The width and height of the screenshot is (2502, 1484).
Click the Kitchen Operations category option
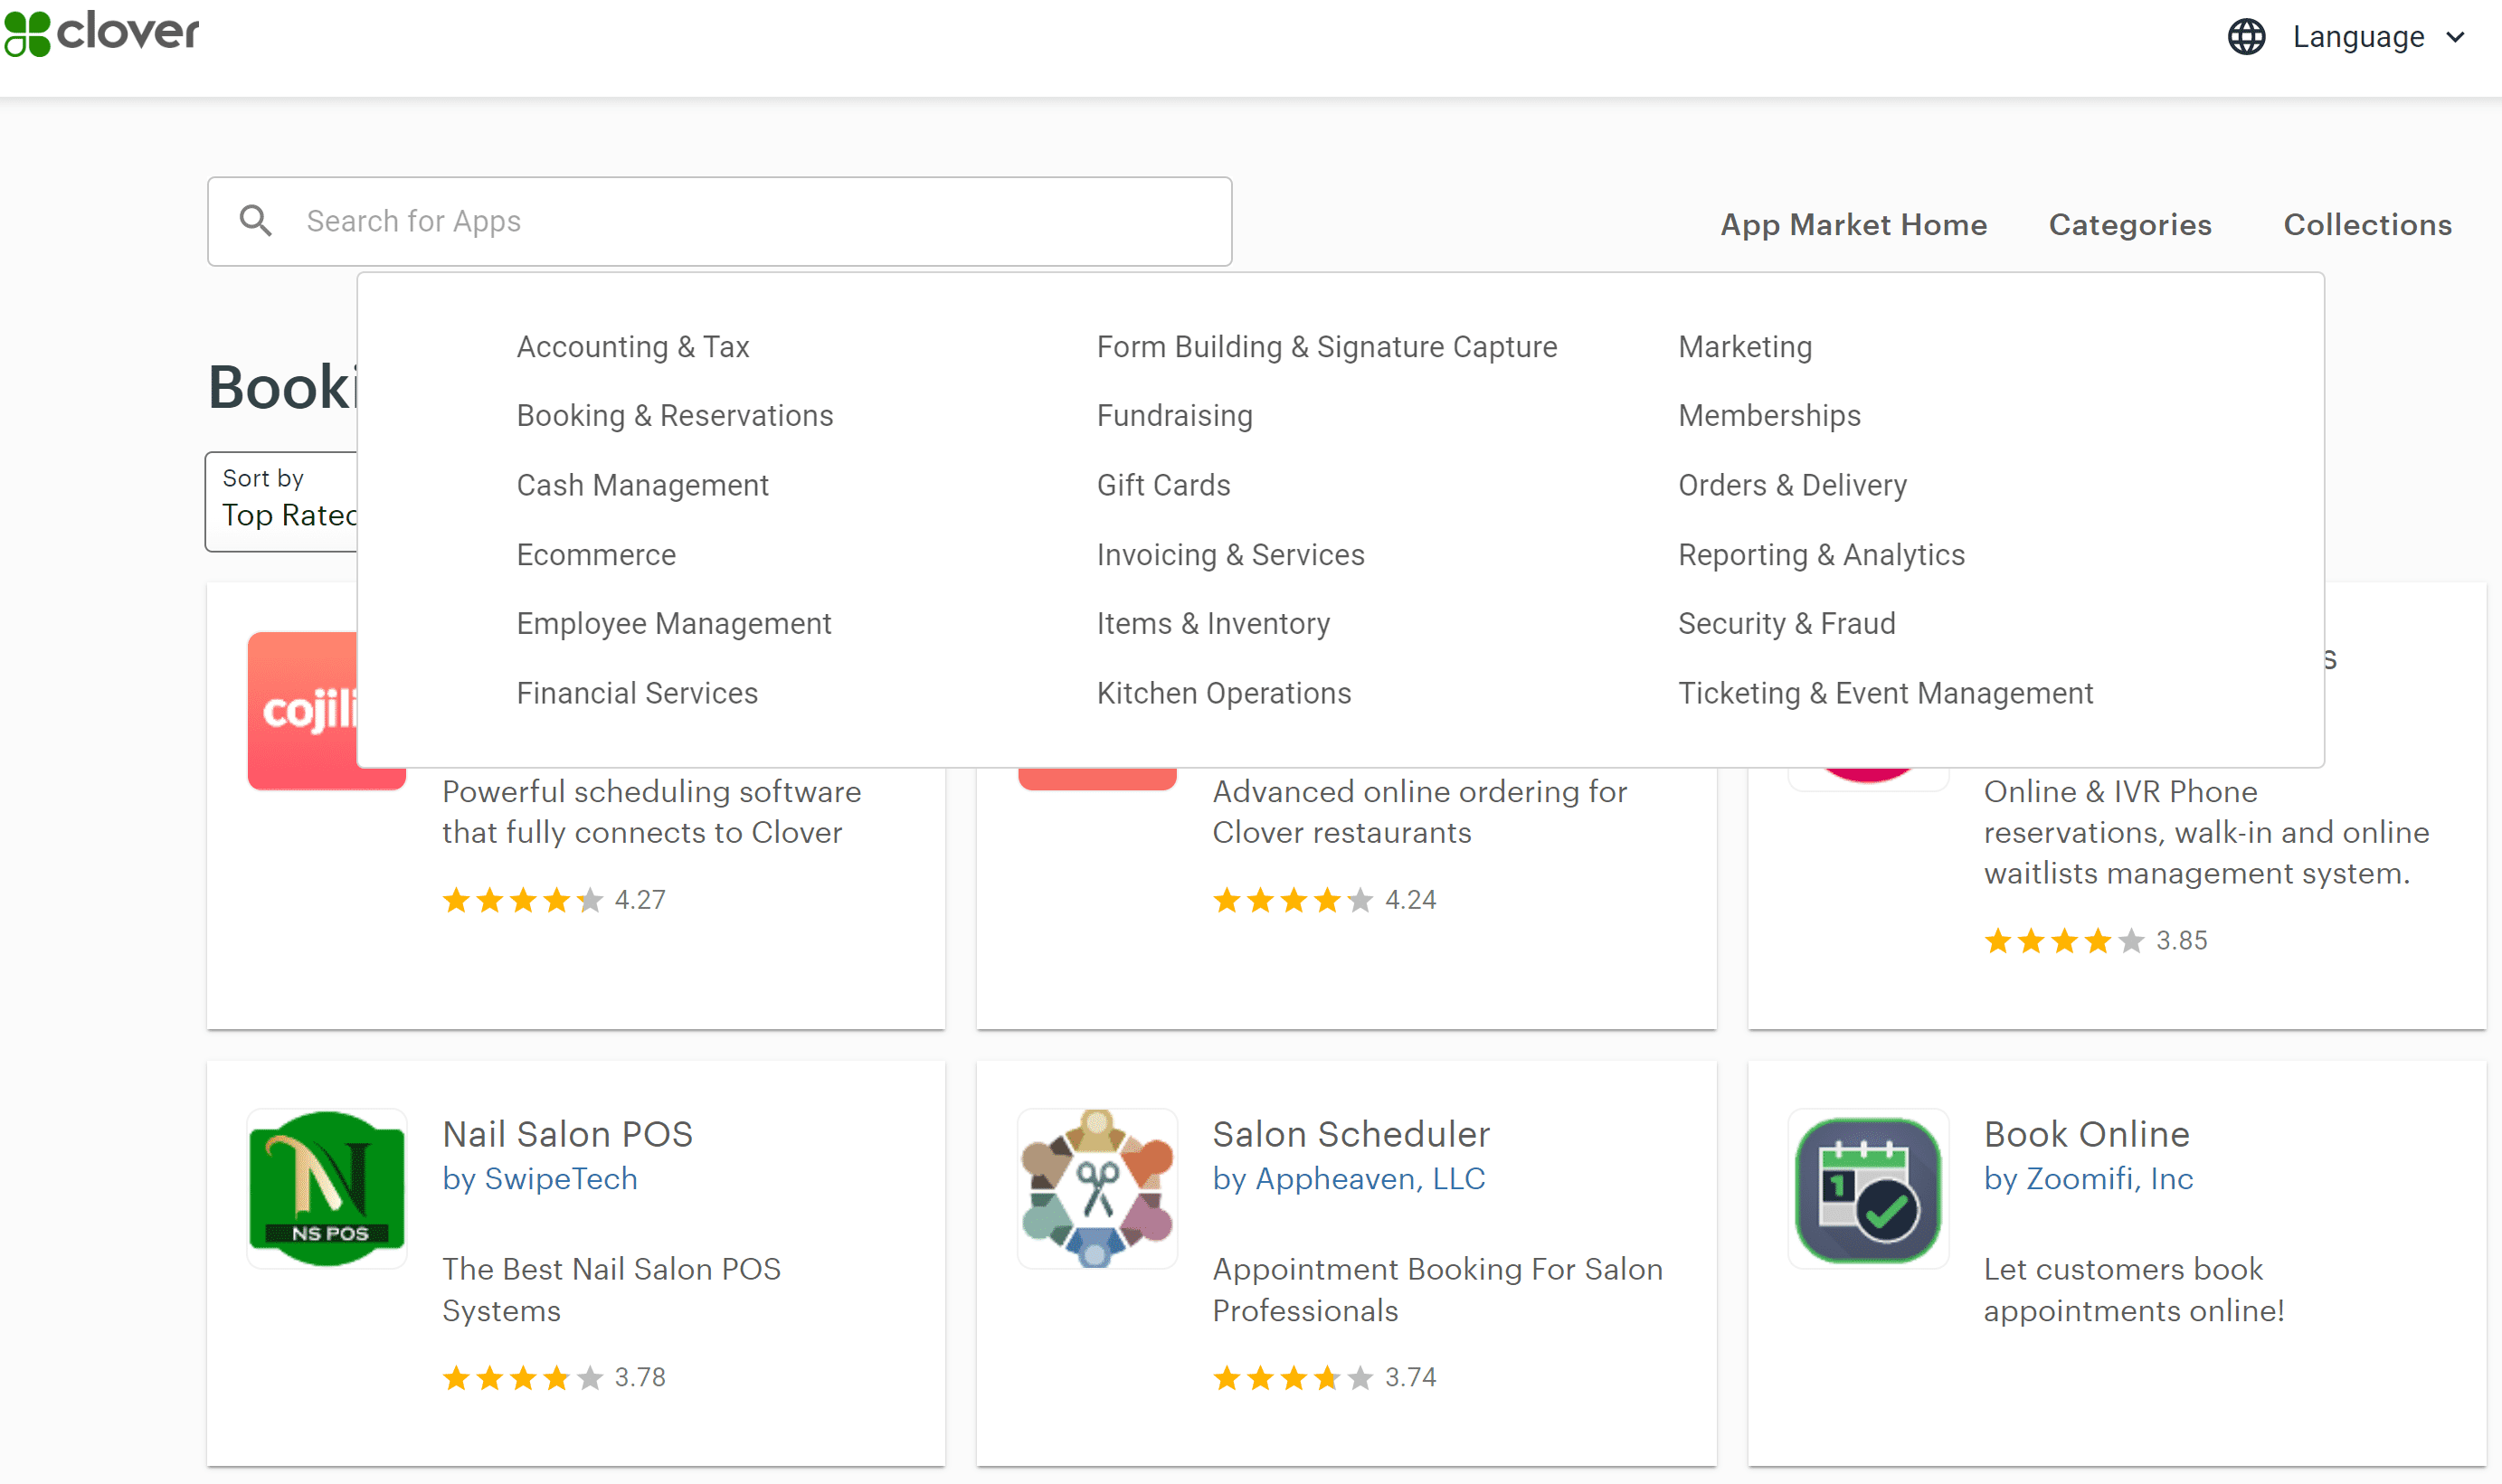[x=1225, y=693]
